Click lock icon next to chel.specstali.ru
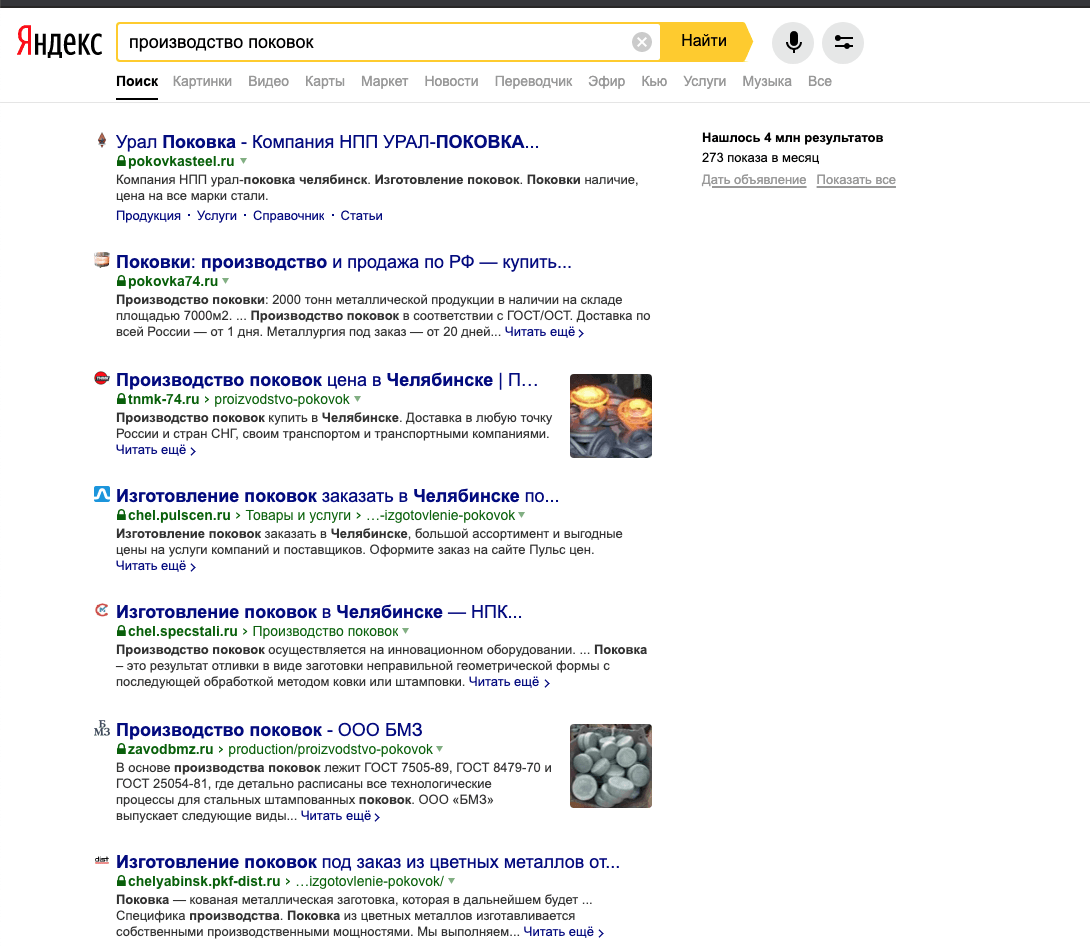The width and height of the screenshot is (1090, 946). [121, 632]
